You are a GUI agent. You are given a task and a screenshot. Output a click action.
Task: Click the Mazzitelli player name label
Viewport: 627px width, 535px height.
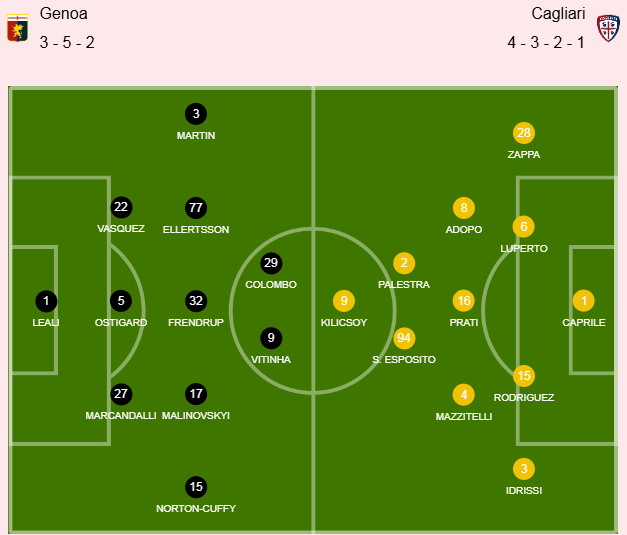[x=464, y=416]
